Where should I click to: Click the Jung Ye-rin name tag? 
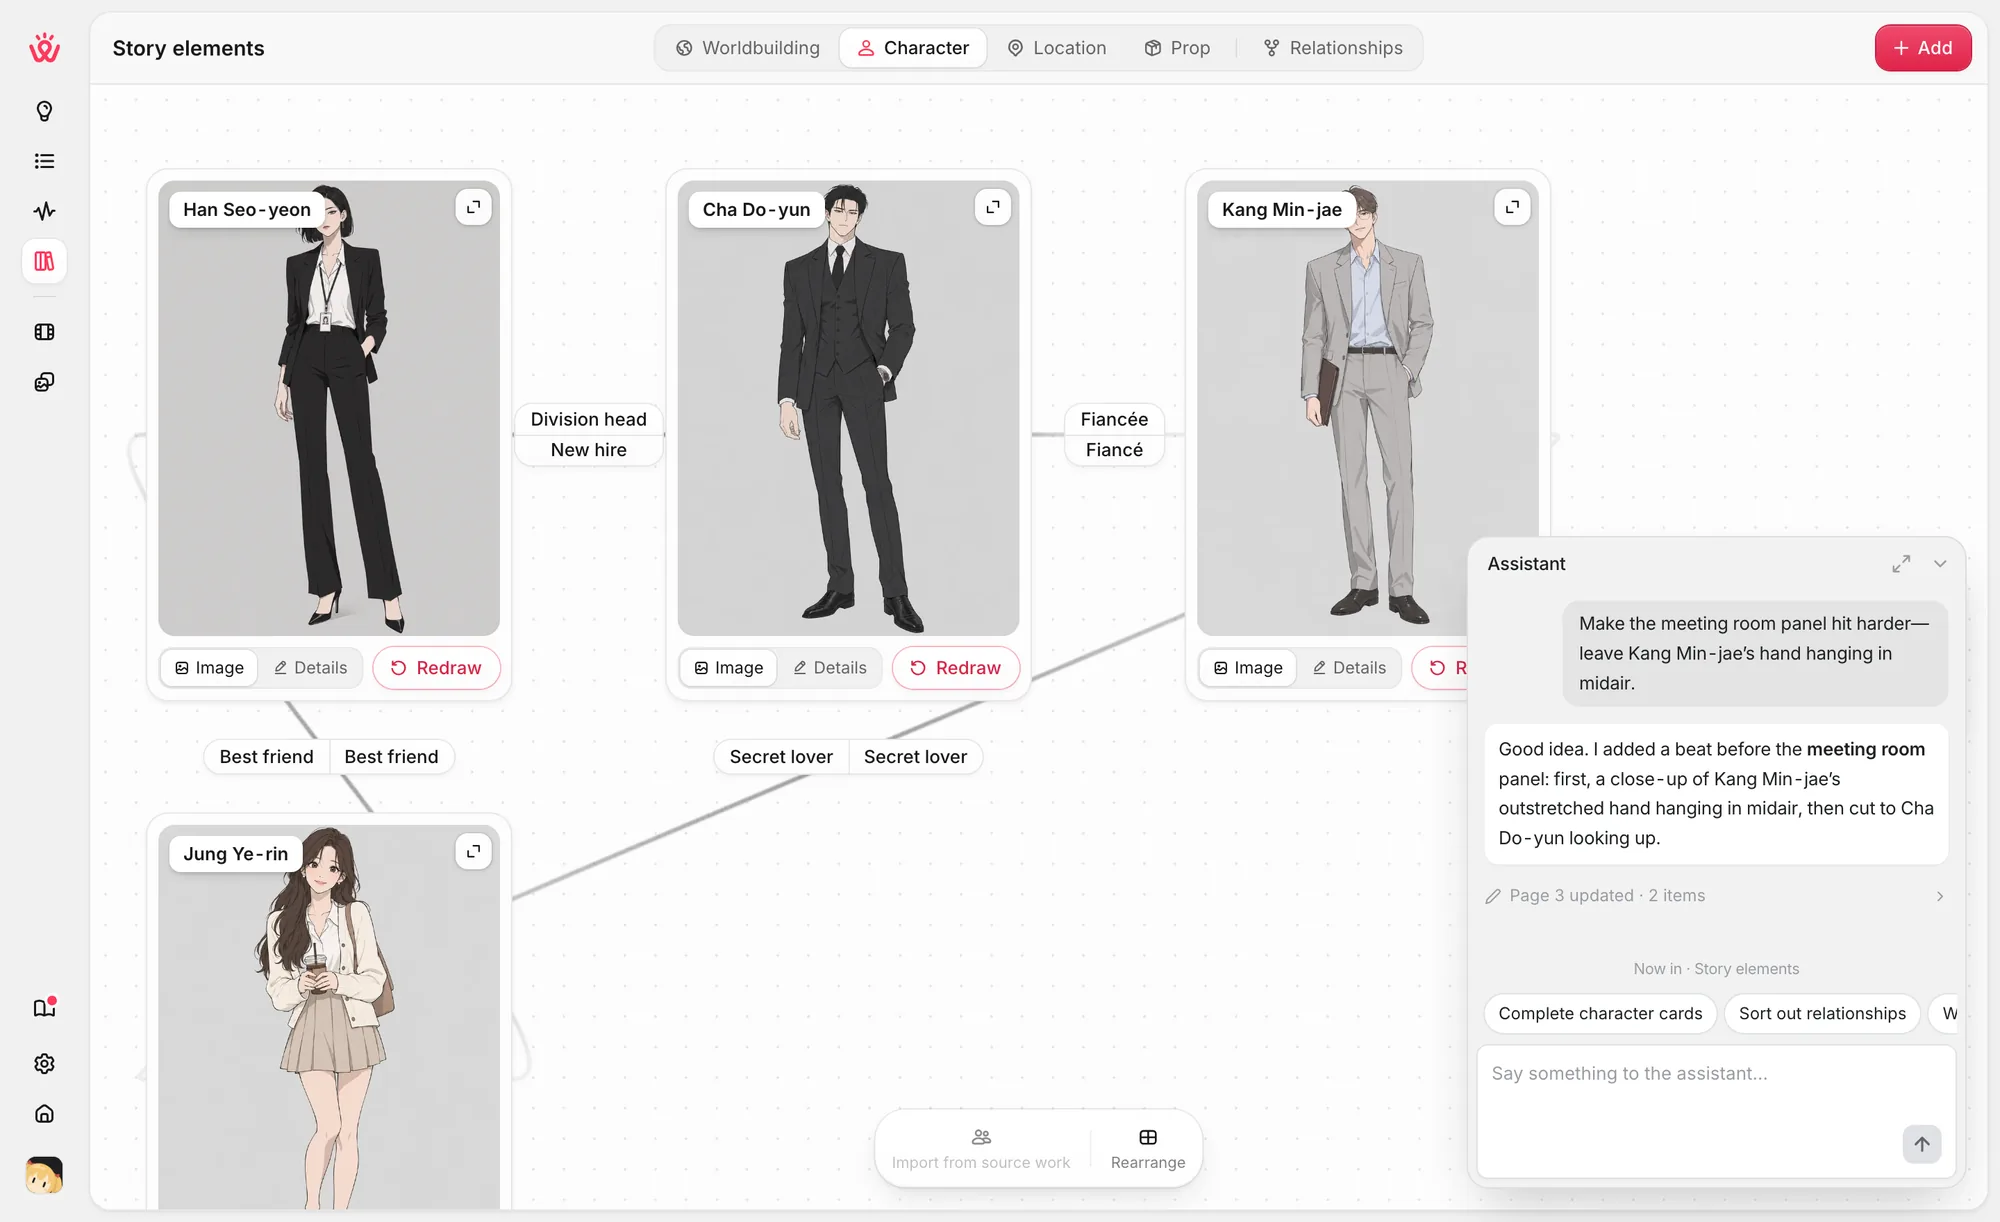pos(236,854)
